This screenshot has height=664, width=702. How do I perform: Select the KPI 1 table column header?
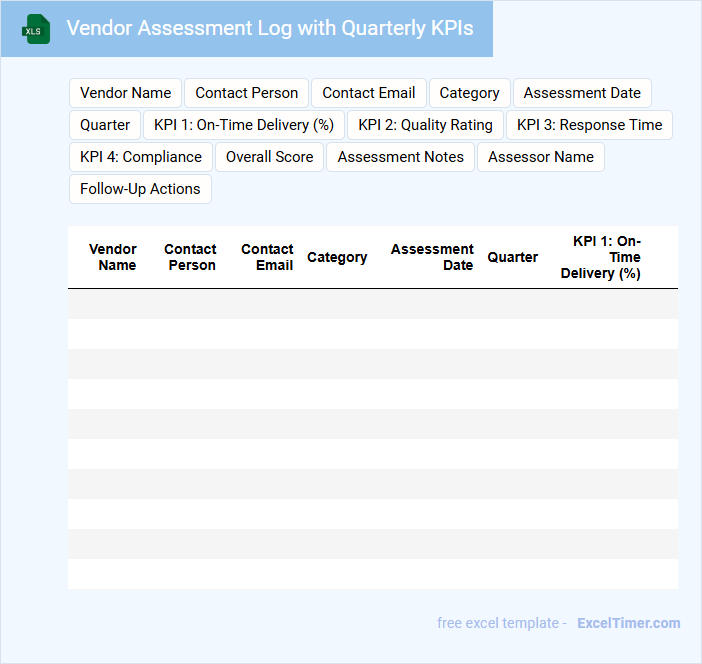(601, 257)
